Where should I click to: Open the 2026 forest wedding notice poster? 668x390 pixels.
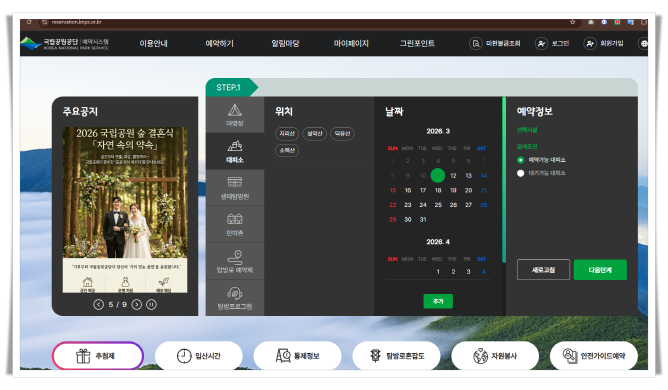click(x=125, y=210)
